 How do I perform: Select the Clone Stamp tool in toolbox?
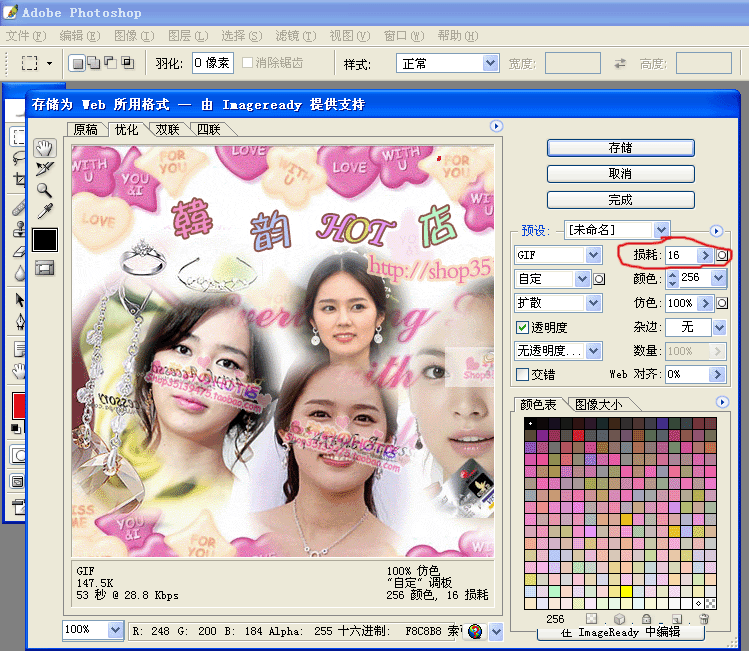pos(19,229)
